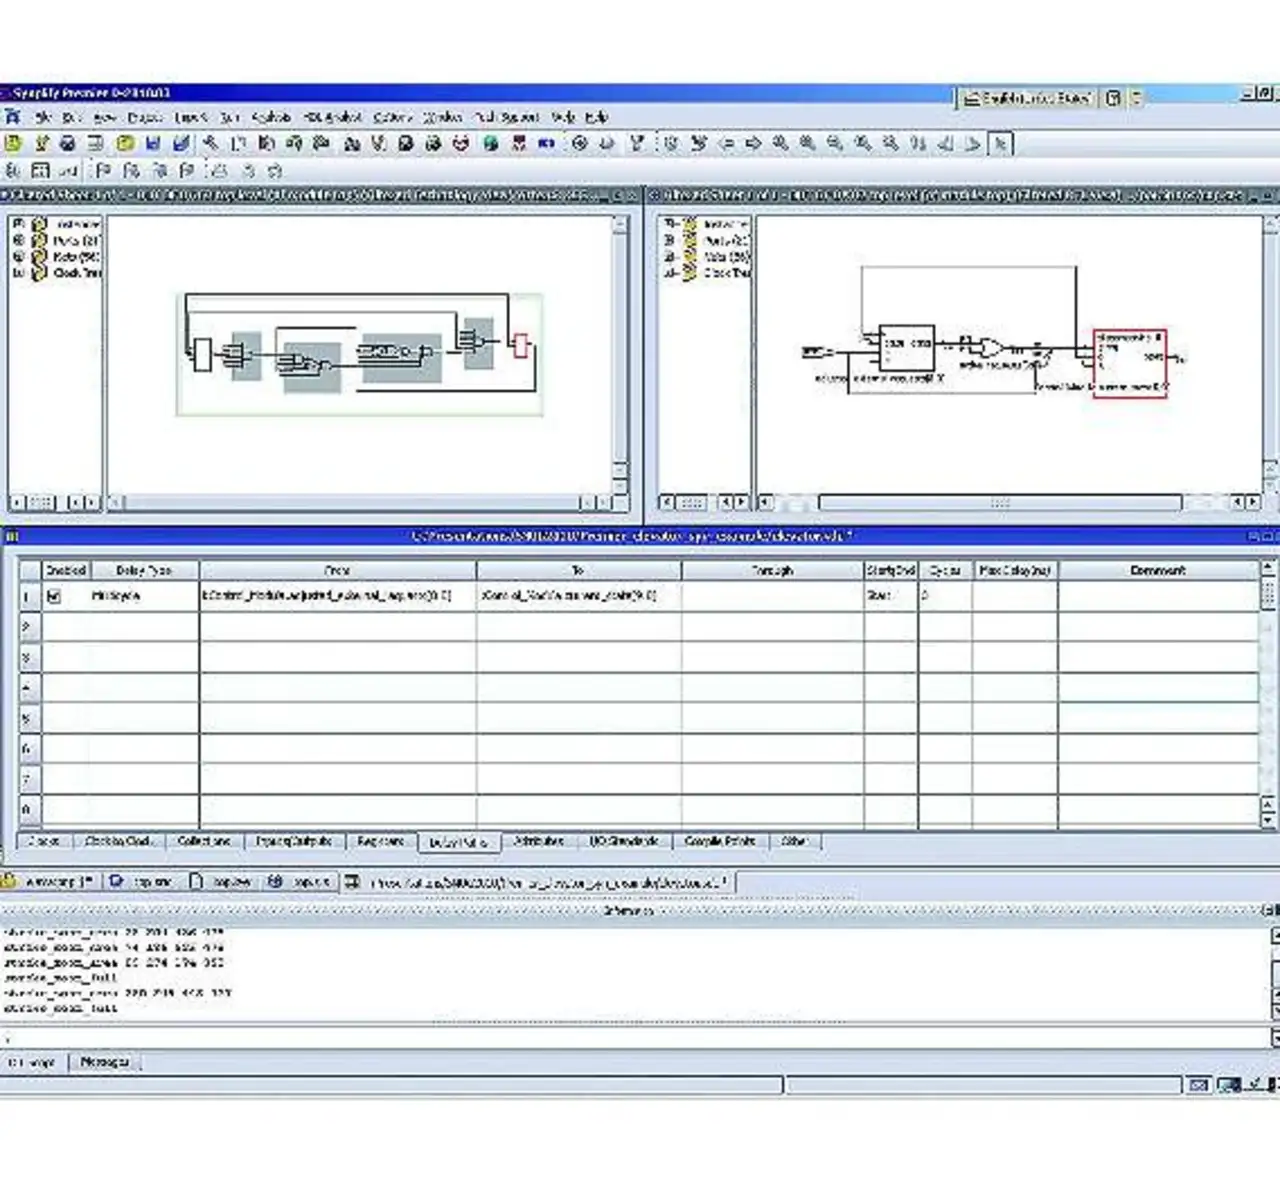Expand Instances node in left schematic tree
Viewport: 1280px width, 1190px height.
(19, 223)
